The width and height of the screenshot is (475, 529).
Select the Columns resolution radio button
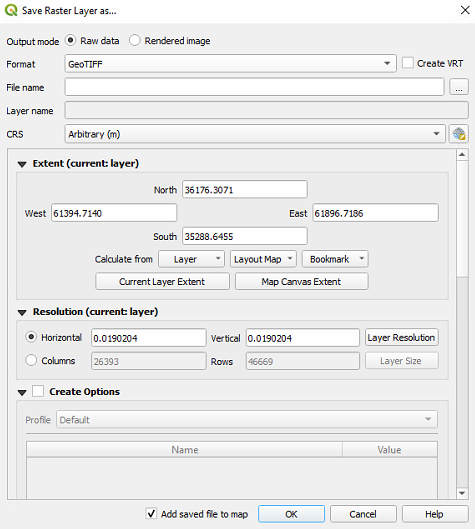point(31,360)
